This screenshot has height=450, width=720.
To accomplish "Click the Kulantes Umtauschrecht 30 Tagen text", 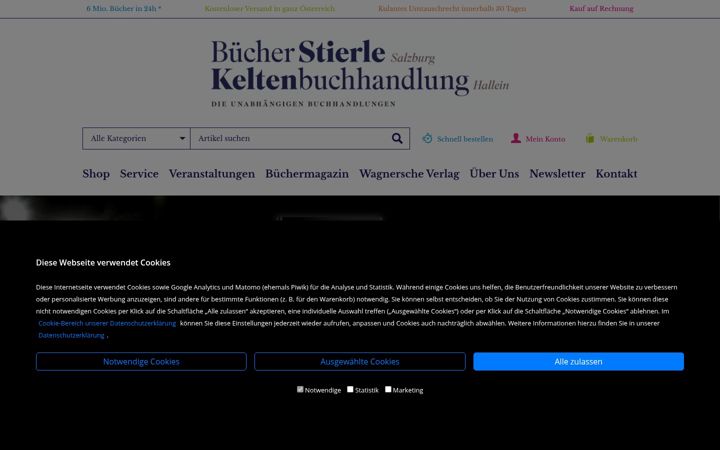I will click(x=452, y=8).
